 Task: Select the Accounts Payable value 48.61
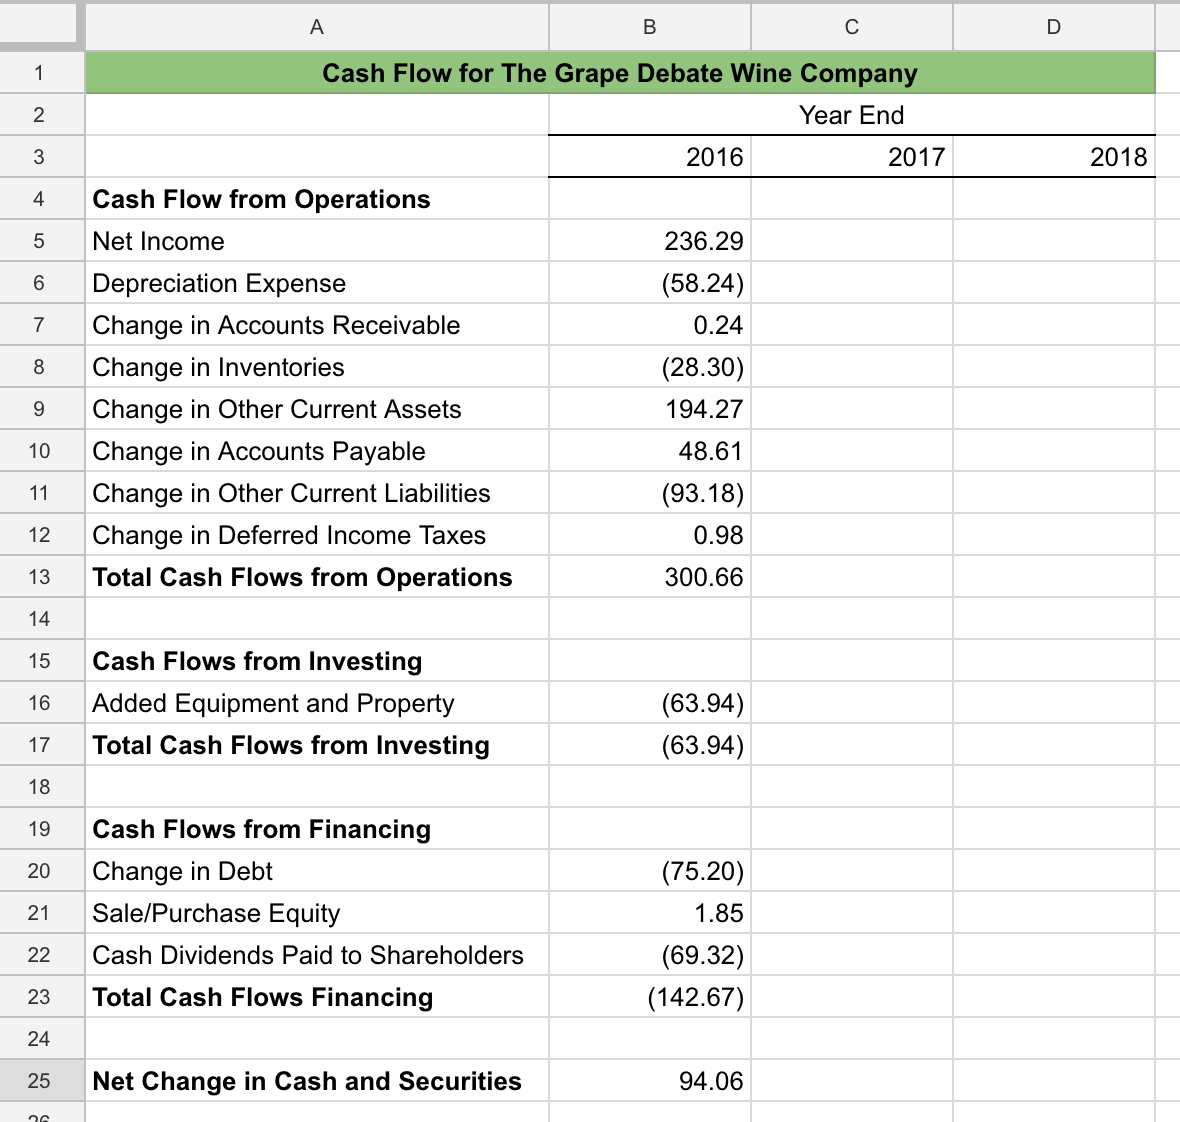click(650, 452)
